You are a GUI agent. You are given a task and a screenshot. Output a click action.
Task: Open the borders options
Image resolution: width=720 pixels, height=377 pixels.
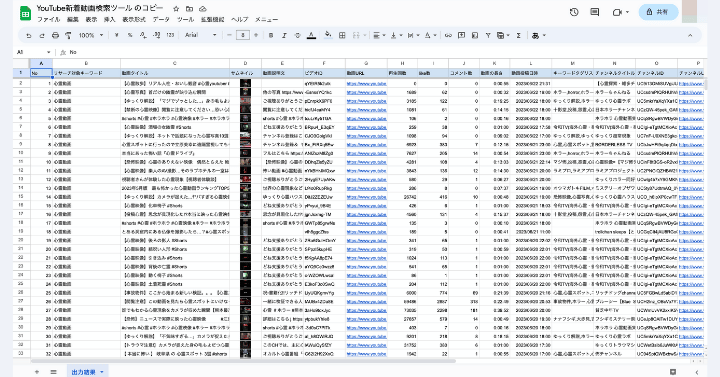pyautogui.click(x=342, y=35)
